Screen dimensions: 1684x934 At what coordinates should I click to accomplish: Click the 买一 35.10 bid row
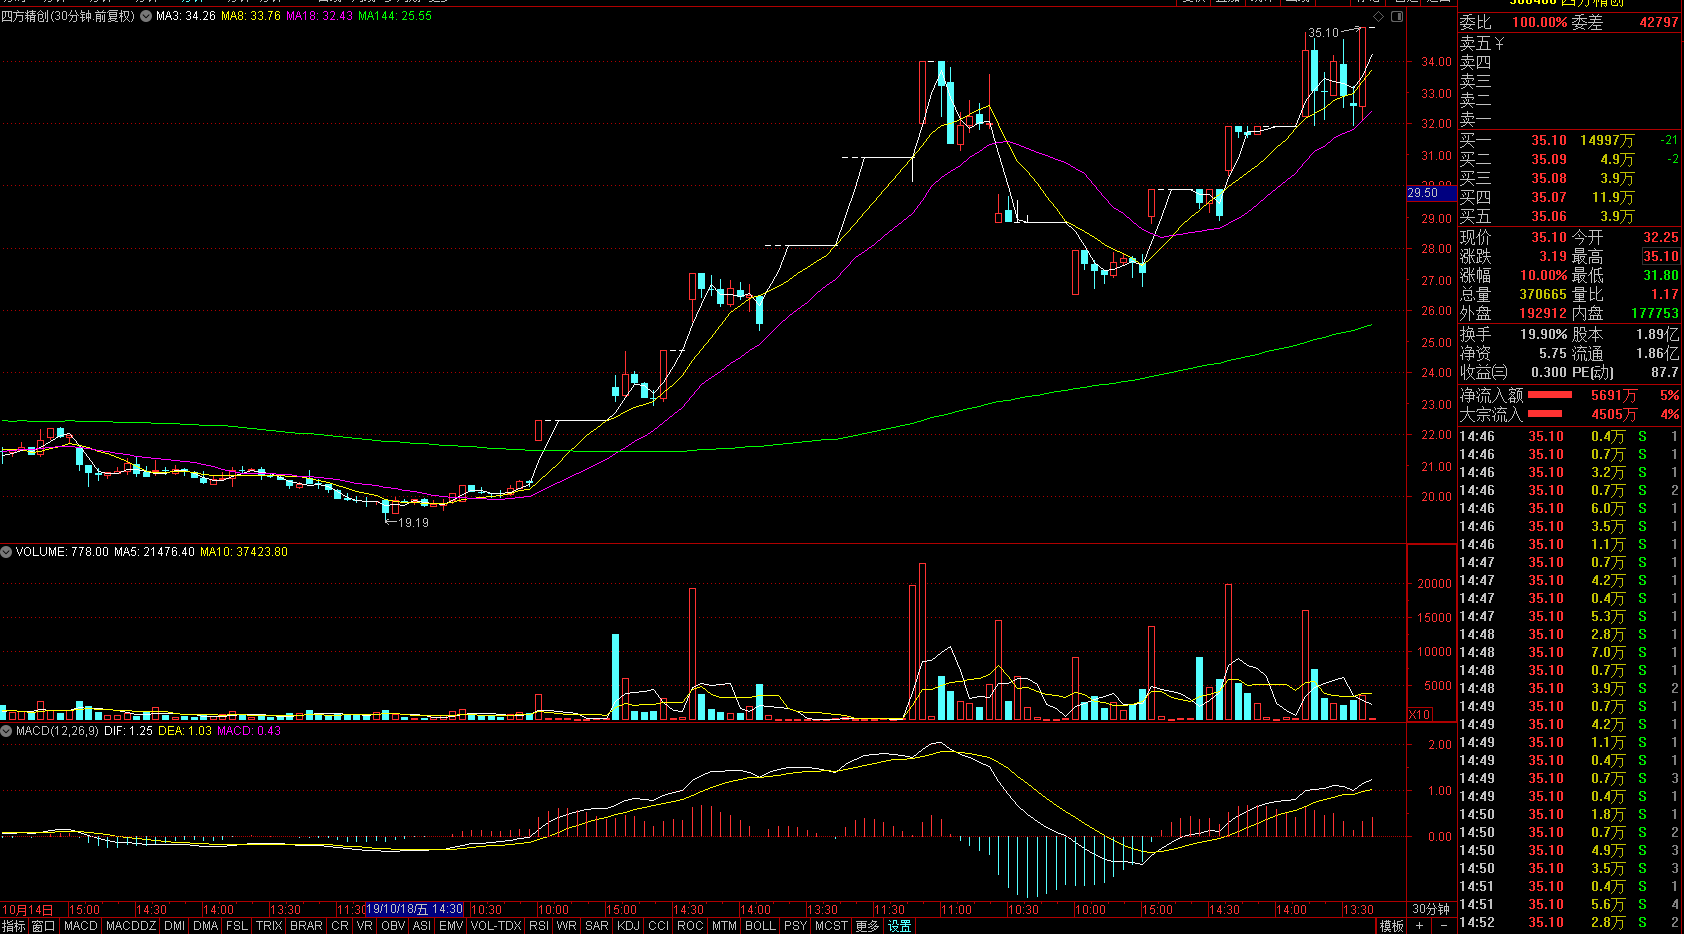[x=1569, y=140]
